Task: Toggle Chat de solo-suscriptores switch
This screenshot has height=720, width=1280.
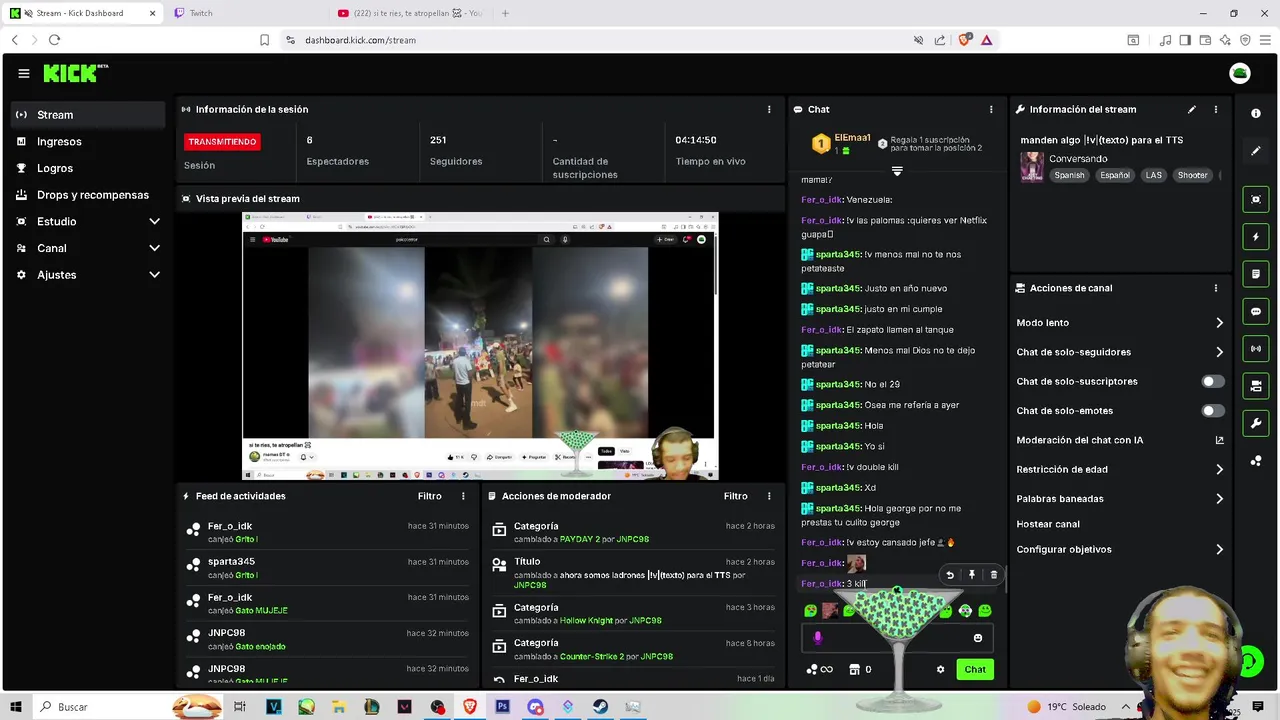Action: tap(1212, 381)
